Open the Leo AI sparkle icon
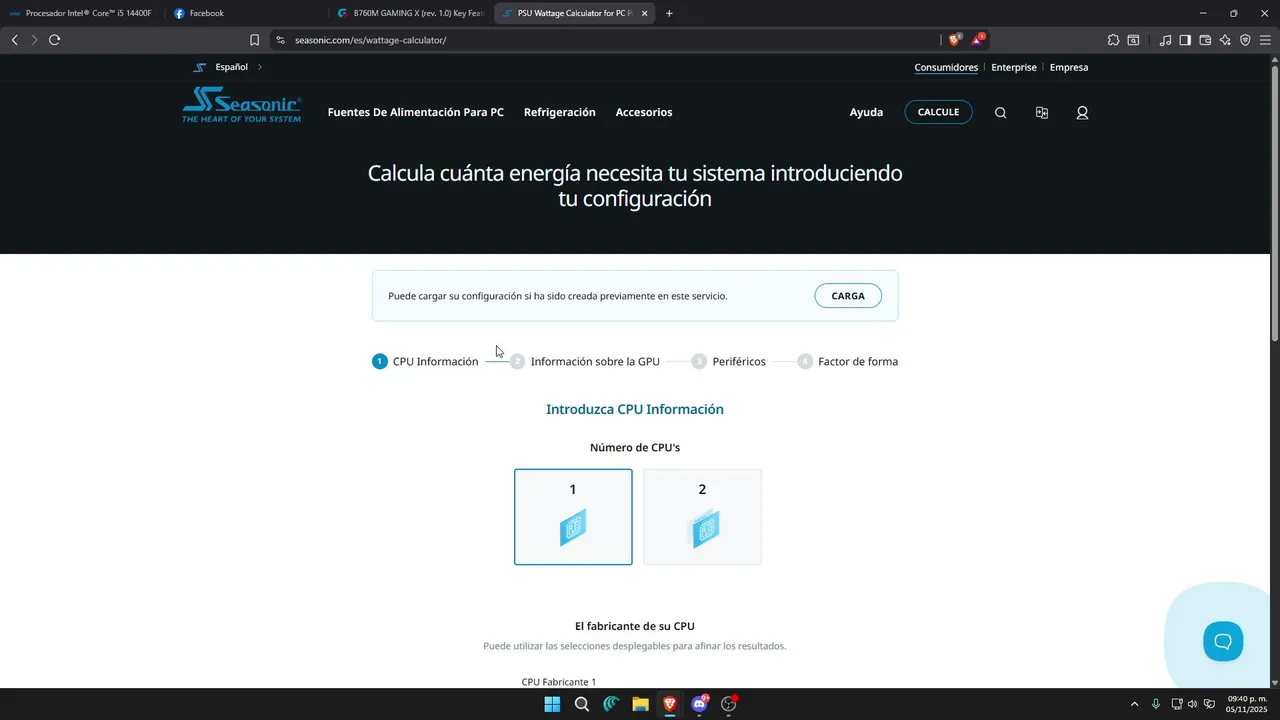Viewport: 1280px width, 720px height. 1225,40
